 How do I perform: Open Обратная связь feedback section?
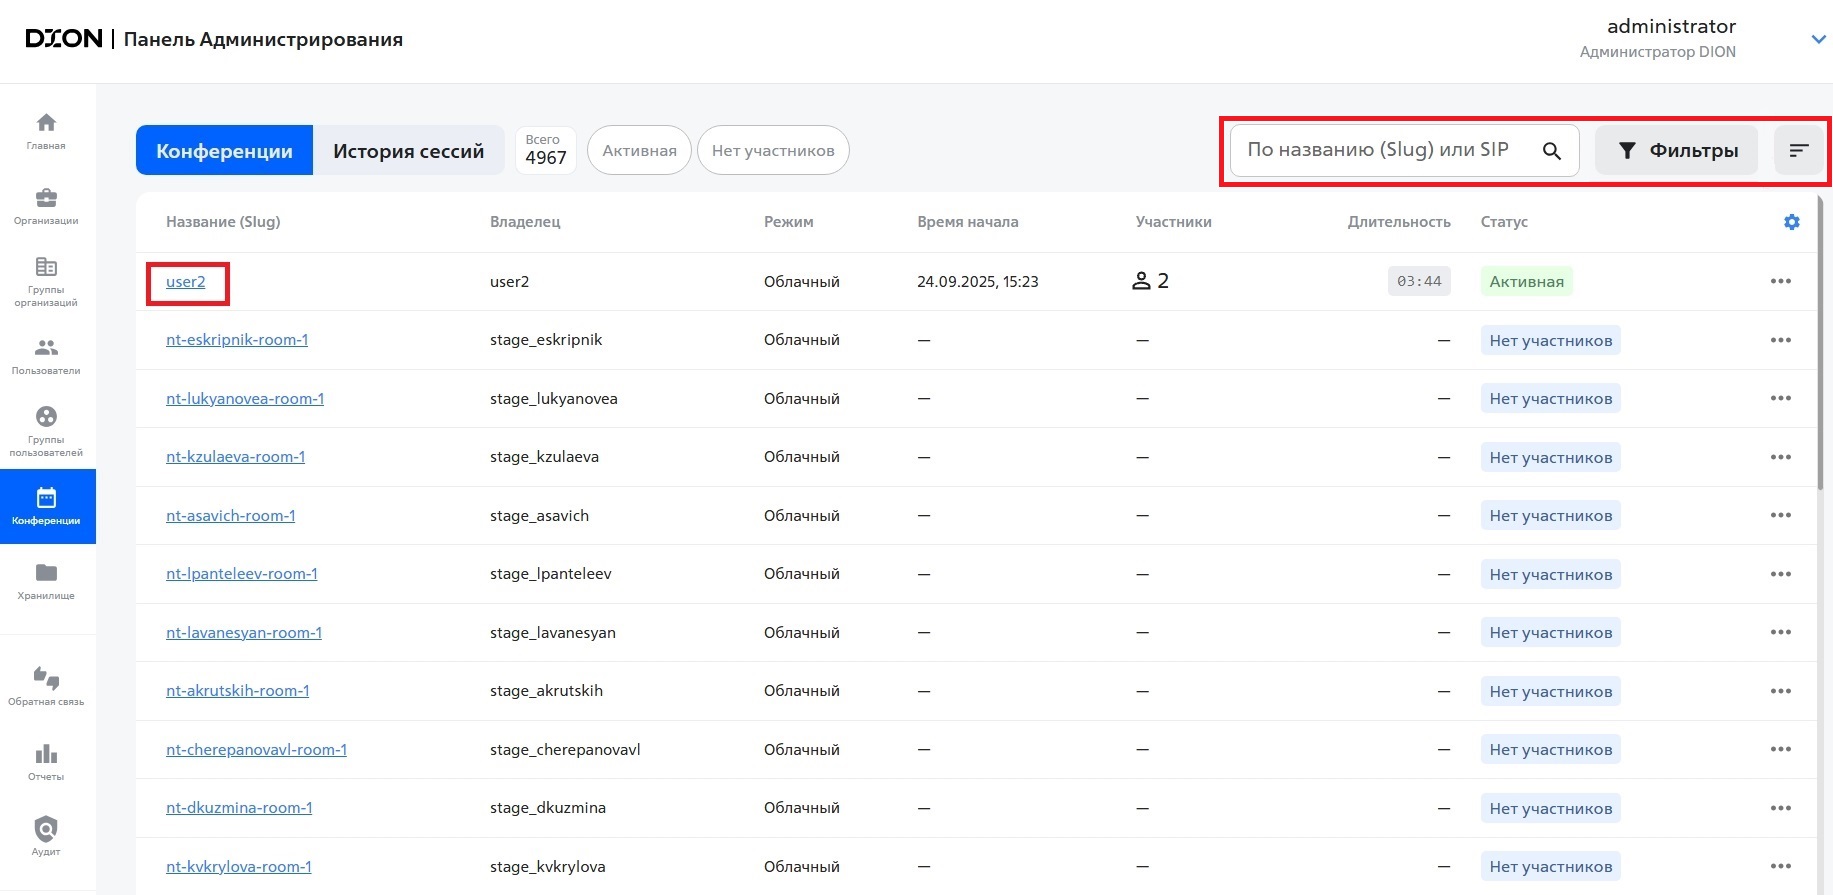tap(46, 686)
